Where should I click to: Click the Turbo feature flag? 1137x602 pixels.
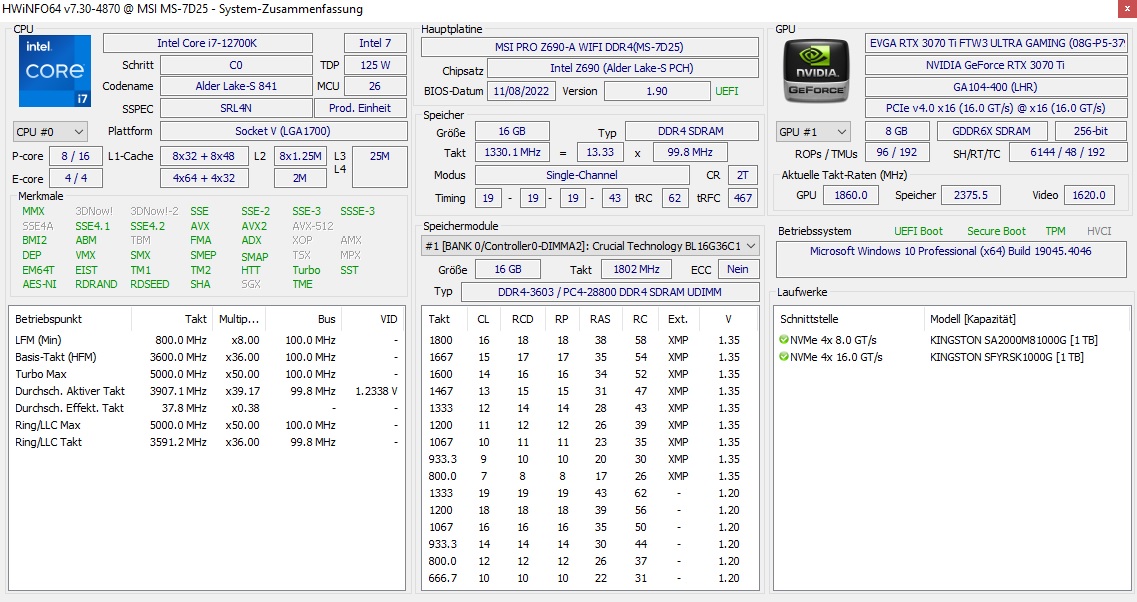[x=306, y=270]
